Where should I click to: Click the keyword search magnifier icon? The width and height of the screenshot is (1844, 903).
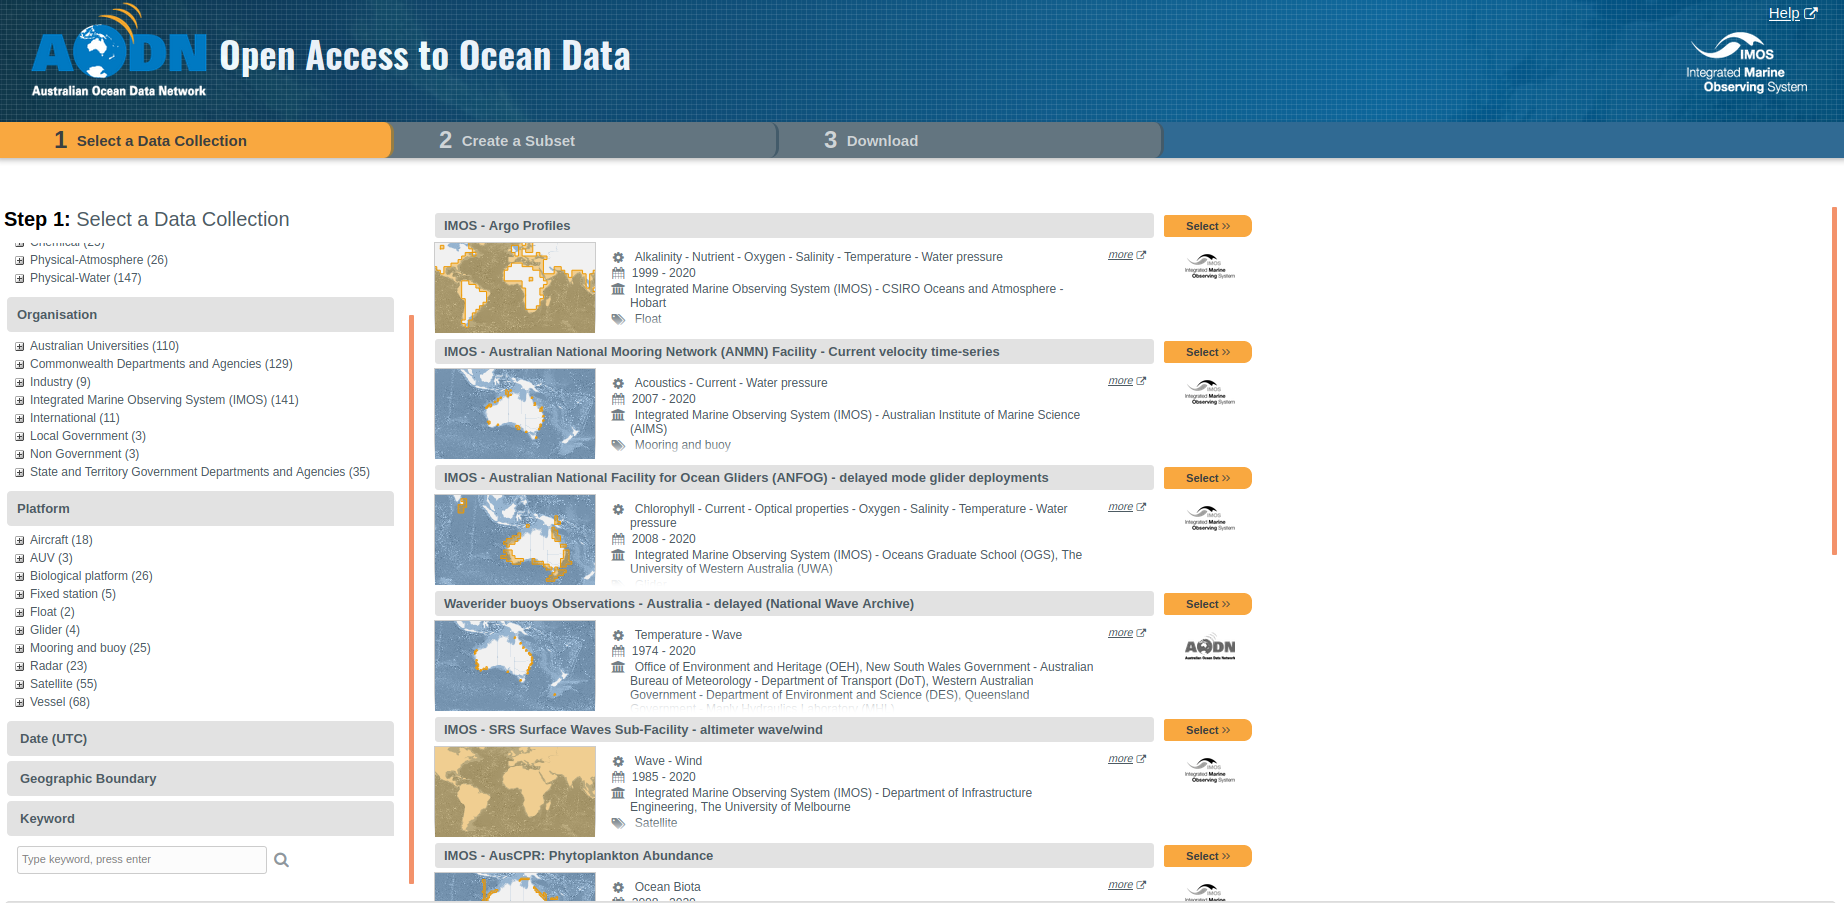coord(282,860)
